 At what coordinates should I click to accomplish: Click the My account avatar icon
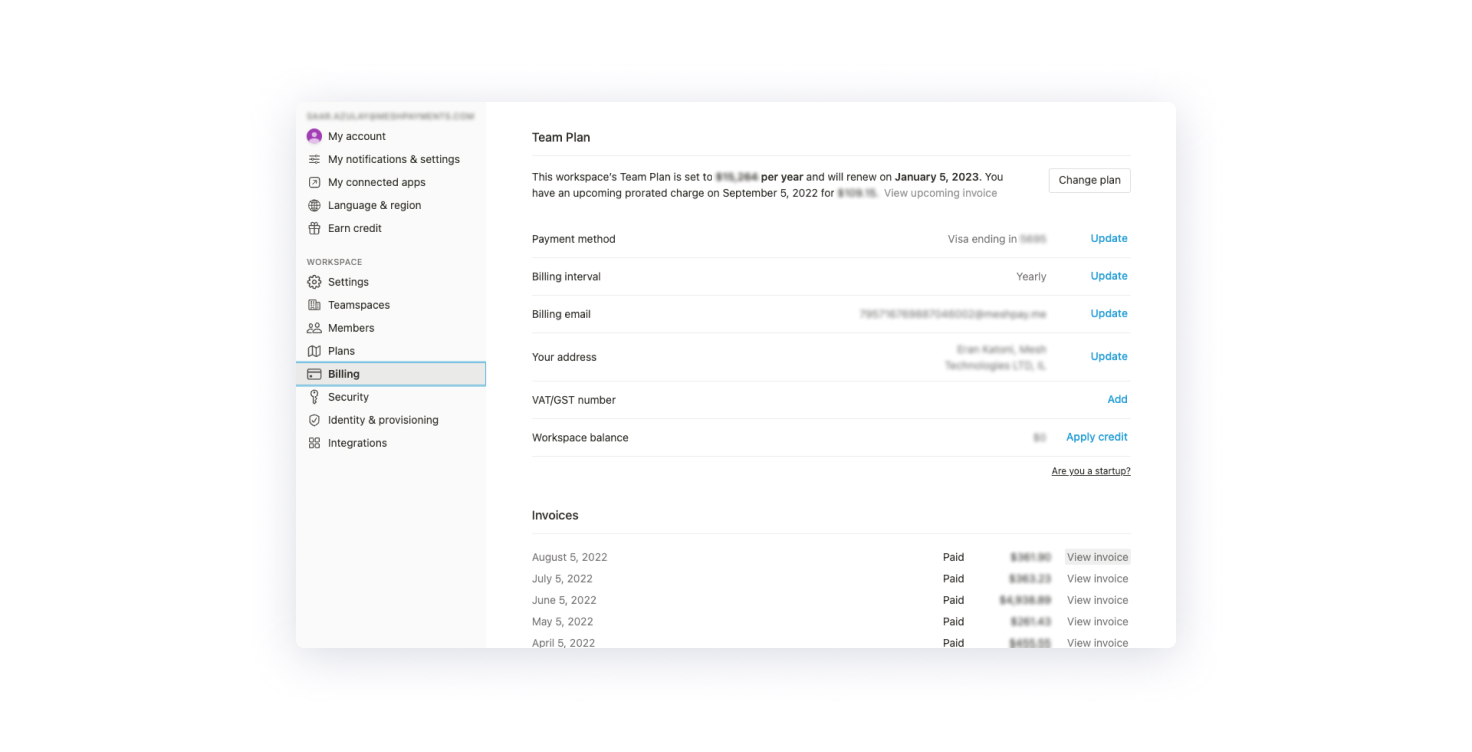click(314, 136)
